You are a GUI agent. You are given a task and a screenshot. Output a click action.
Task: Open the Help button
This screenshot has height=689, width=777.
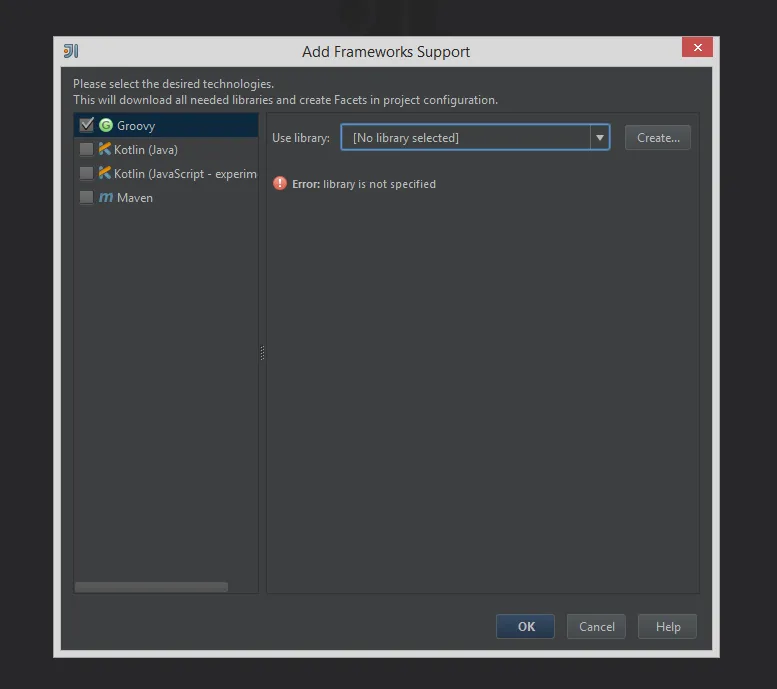tap(667, 627)
